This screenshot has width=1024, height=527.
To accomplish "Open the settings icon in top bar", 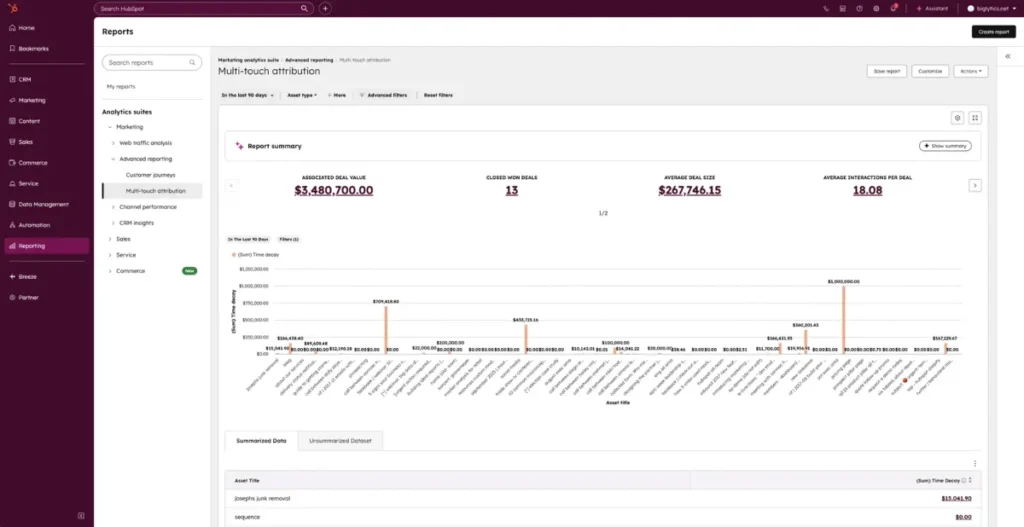I will (x=876, y=8).
